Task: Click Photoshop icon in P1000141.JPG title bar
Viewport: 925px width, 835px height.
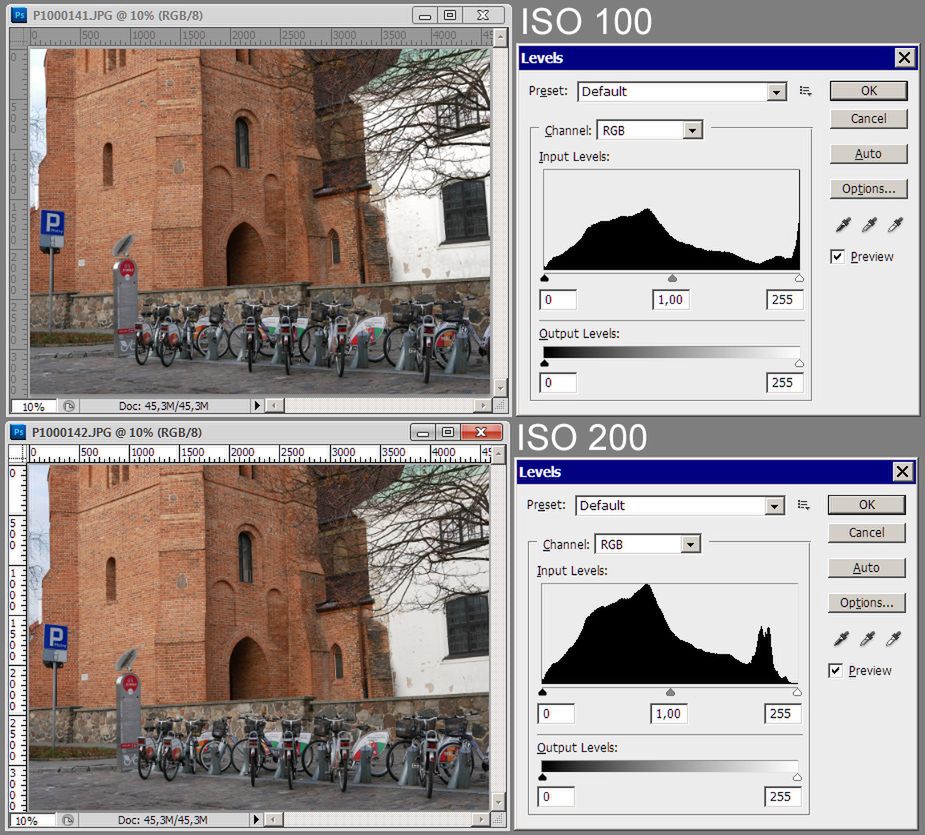Action: (x=19, y=15)
